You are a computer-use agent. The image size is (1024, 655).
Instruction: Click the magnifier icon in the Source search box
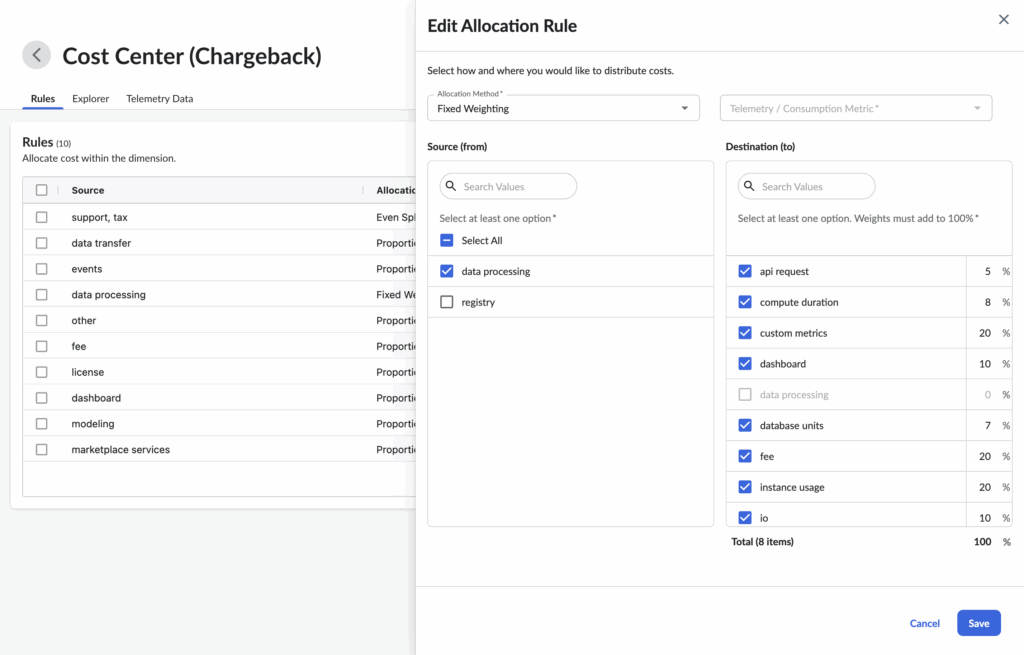pos(454,186)
